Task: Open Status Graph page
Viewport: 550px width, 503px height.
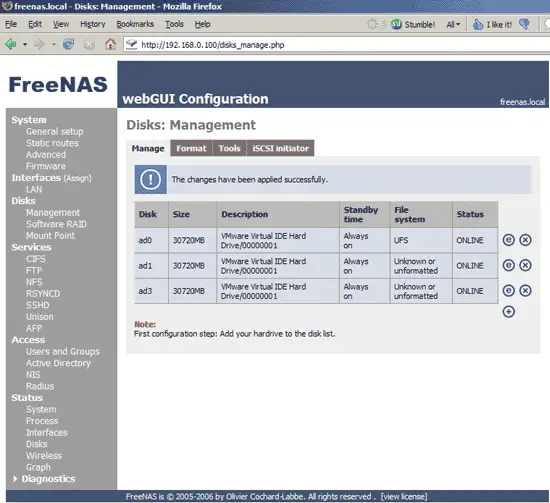Action: [38, 467]
